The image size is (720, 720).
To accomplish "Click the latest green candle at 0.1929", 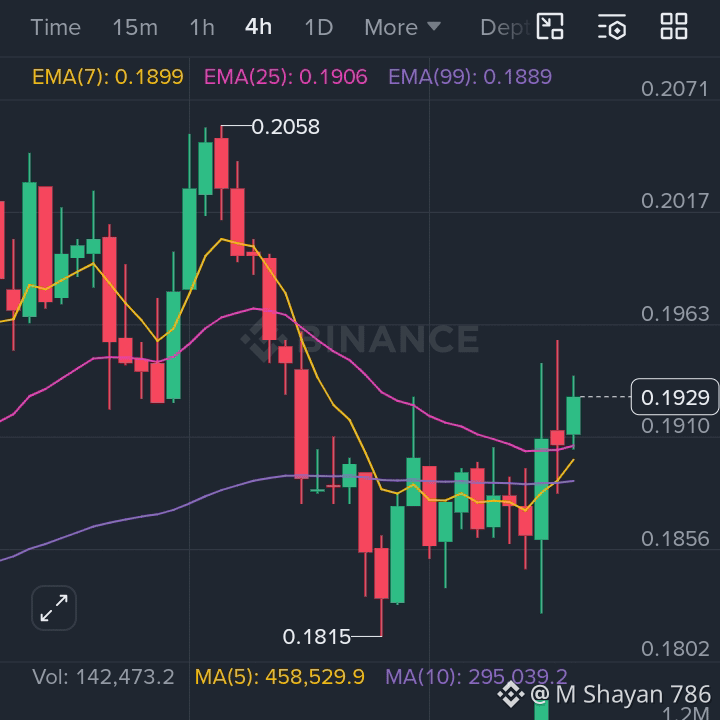I will coord(574,416).
